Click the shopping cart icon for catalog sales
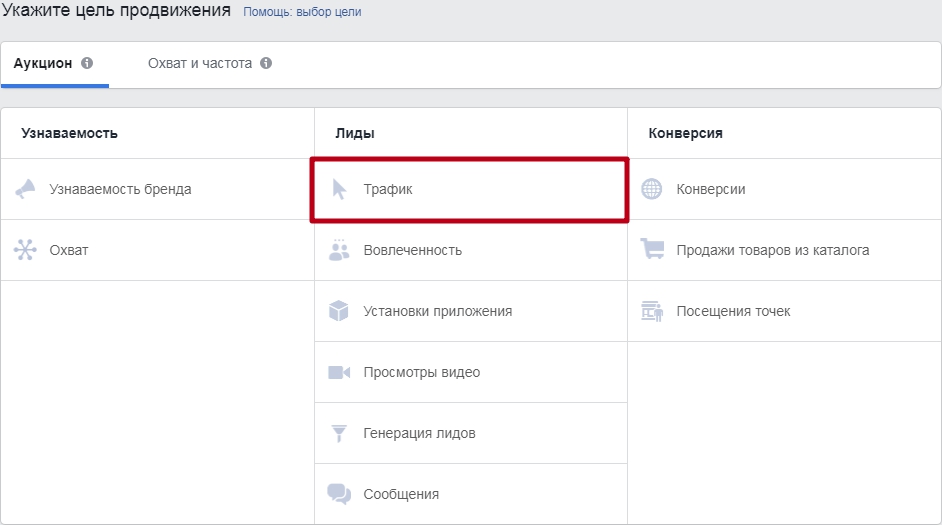The image size is (942, 525). (652, 250)
